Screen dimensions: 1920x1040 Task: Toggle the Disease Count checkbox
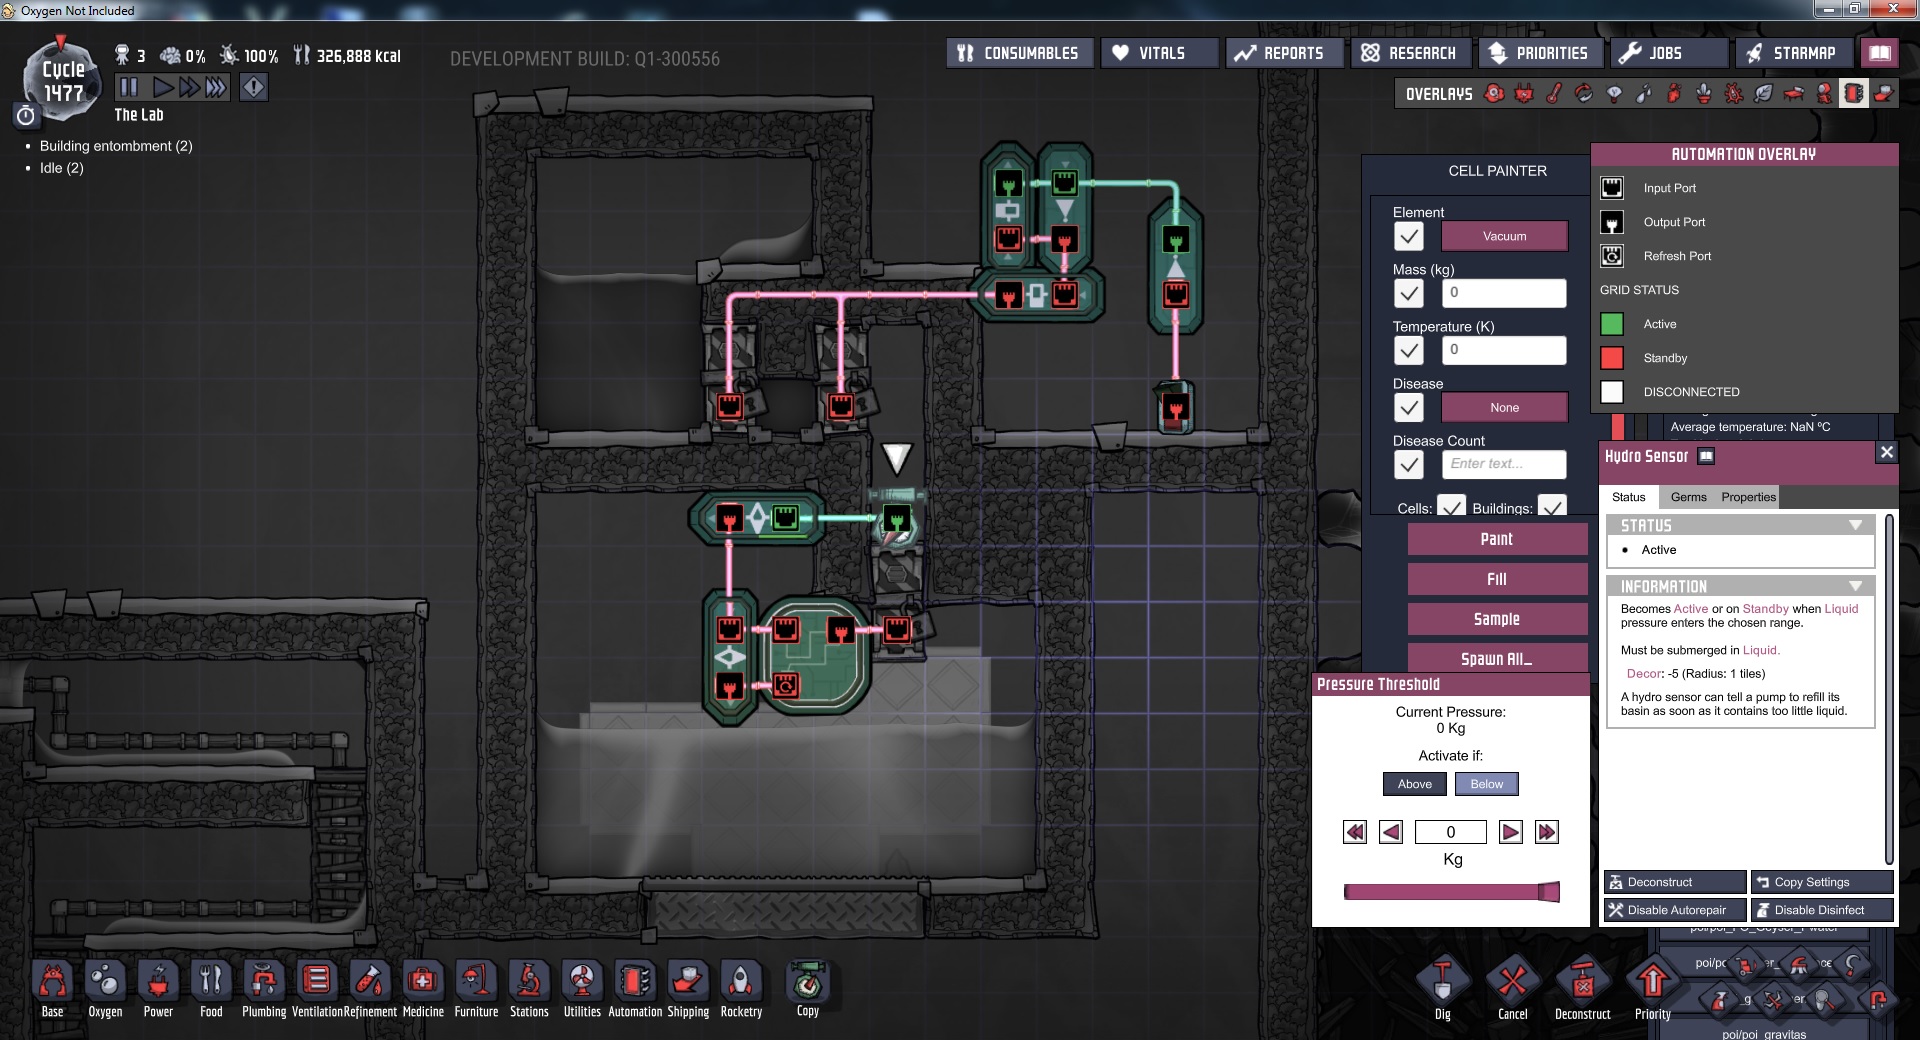(1409, 465)
